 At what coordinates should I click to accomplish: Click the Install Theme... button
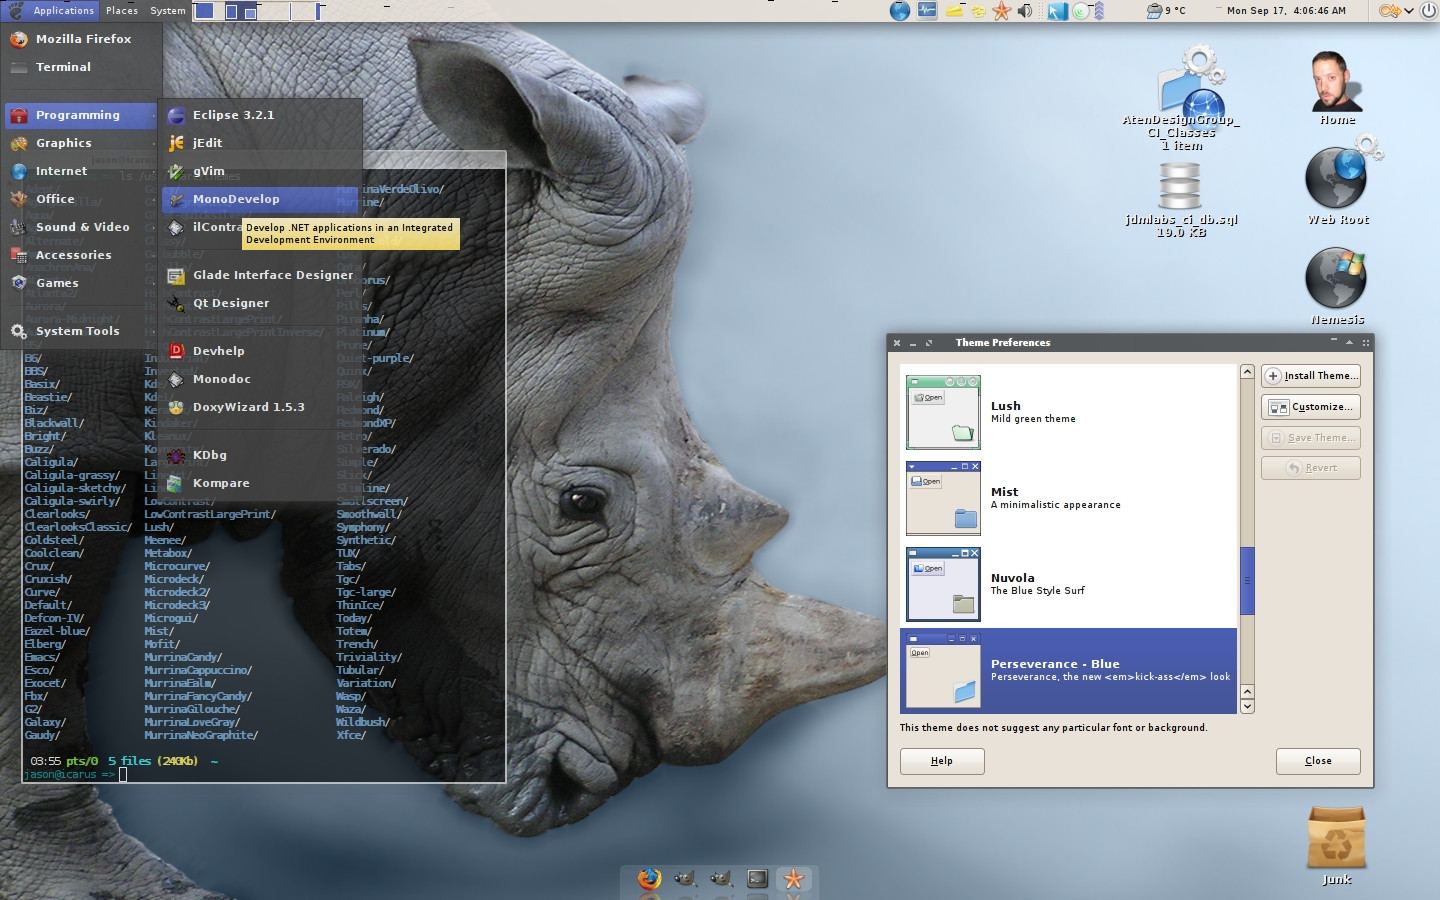tap(1311, 376)
